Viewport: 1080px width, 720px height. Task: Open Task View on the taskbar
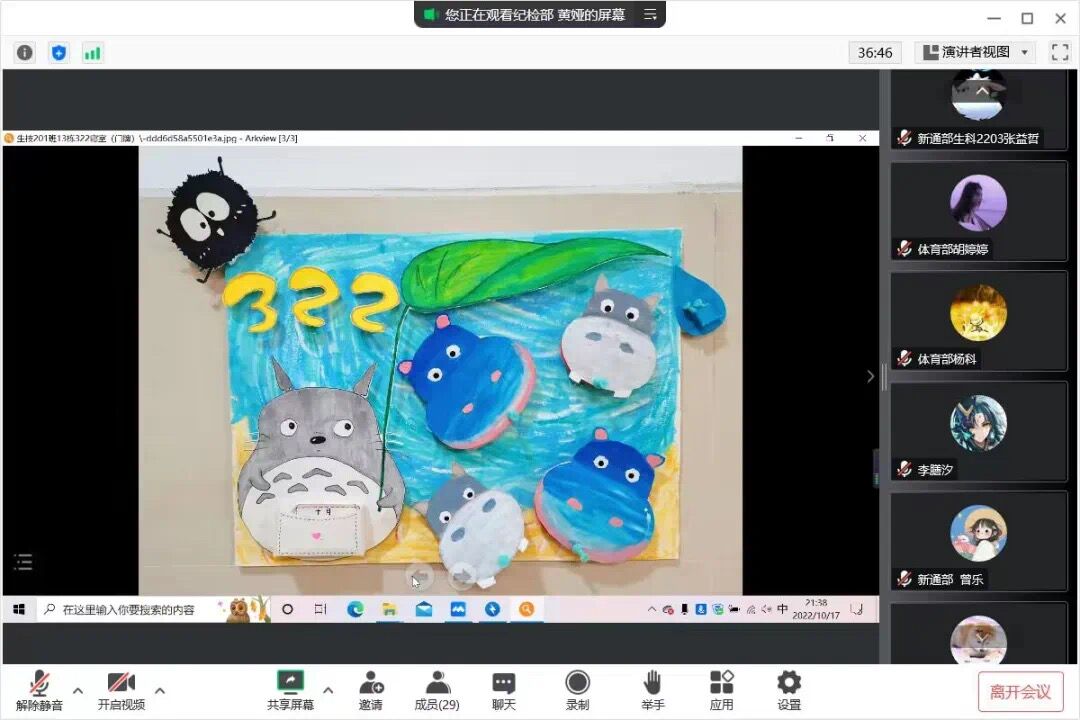[320, 610]
